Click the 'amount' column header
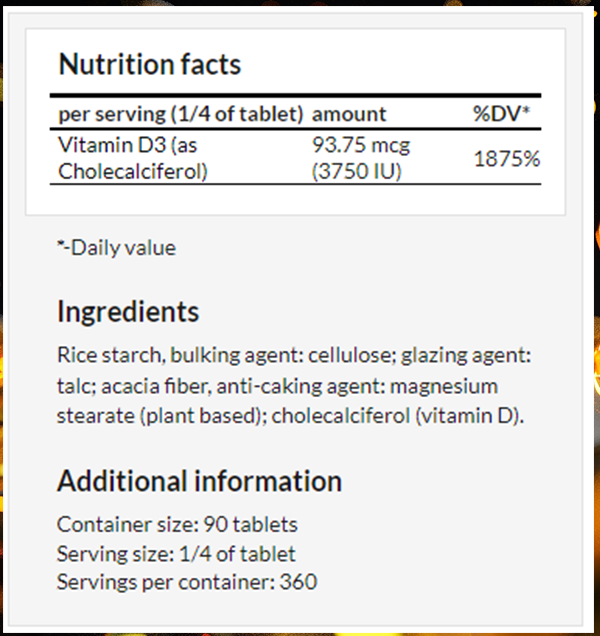 349,114
